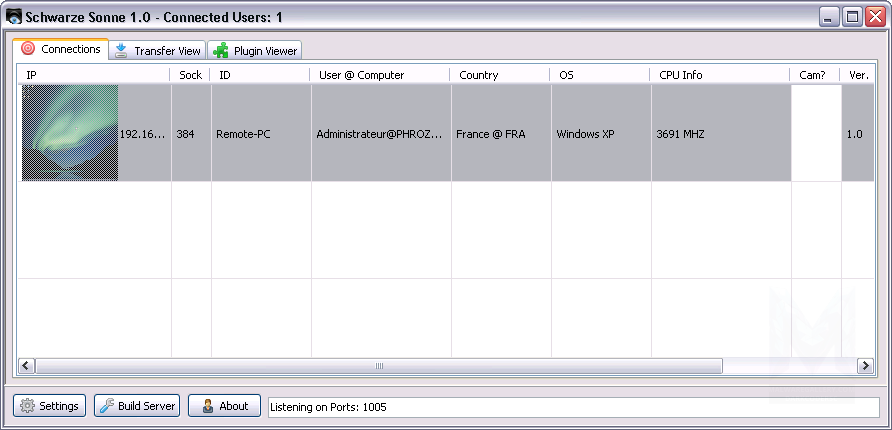
Task: Open the remote desktop thumbnail preview
Action: coord(70,133)
